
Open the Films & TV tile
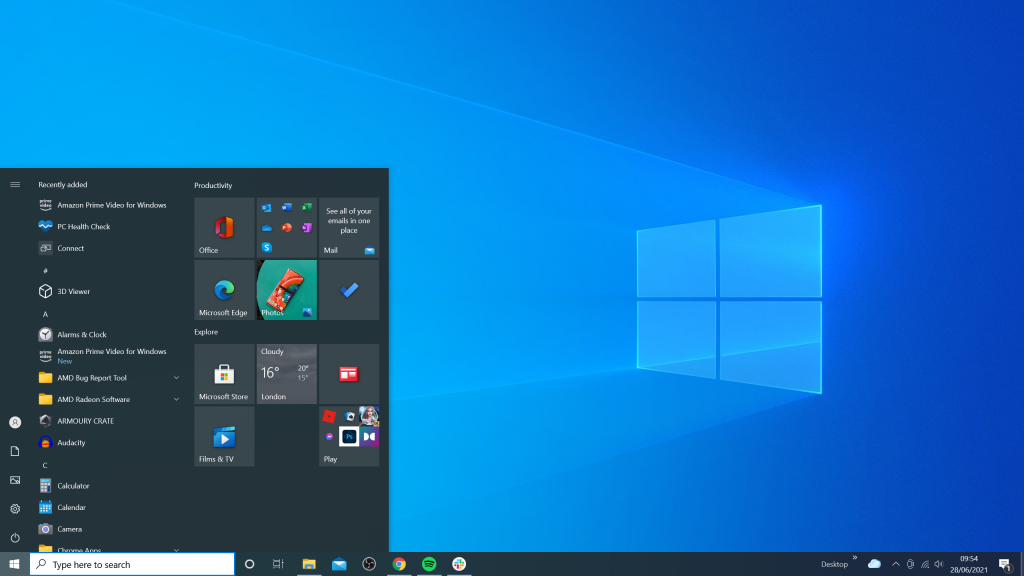pos(224,437)
